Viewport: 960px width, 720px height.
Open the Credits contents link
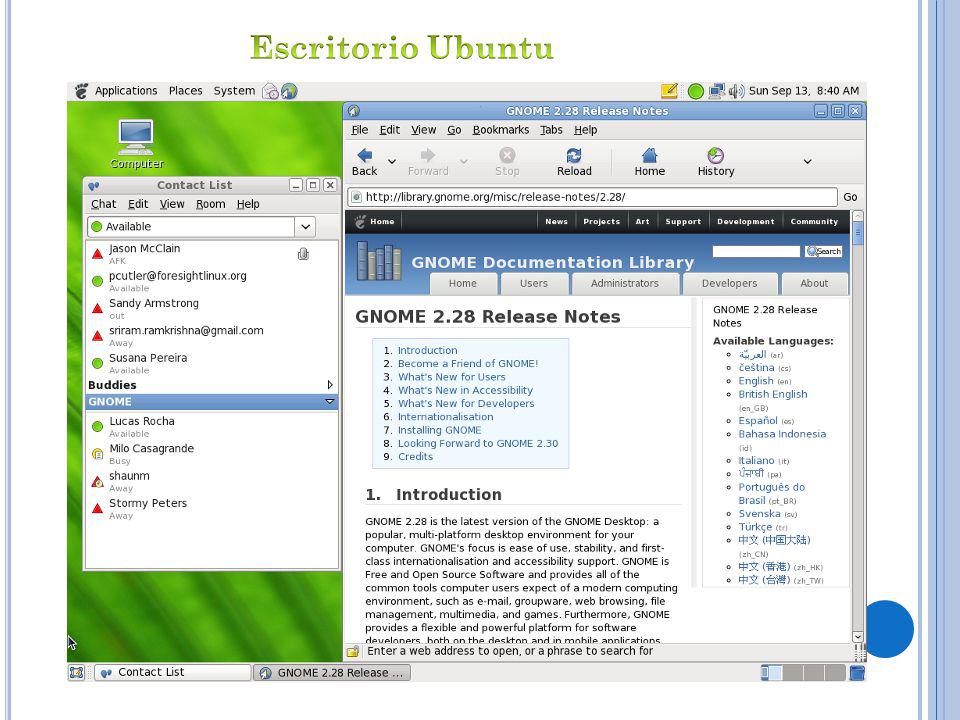pyautogui.click(x=415, y=457)
